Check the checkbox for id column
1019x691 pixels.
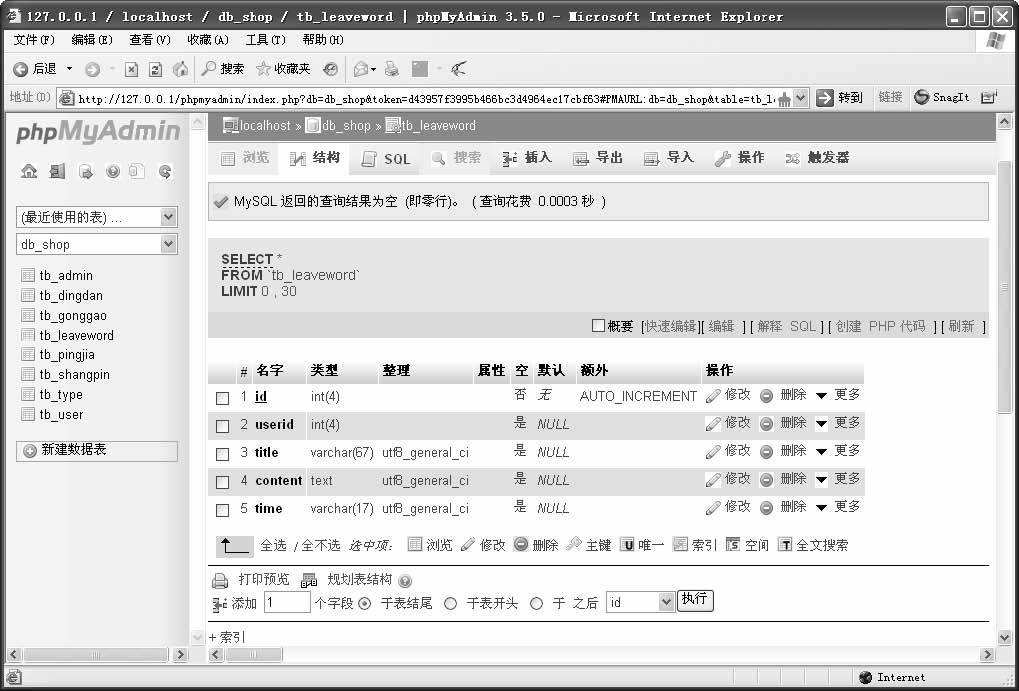click(x=222, y=398)
